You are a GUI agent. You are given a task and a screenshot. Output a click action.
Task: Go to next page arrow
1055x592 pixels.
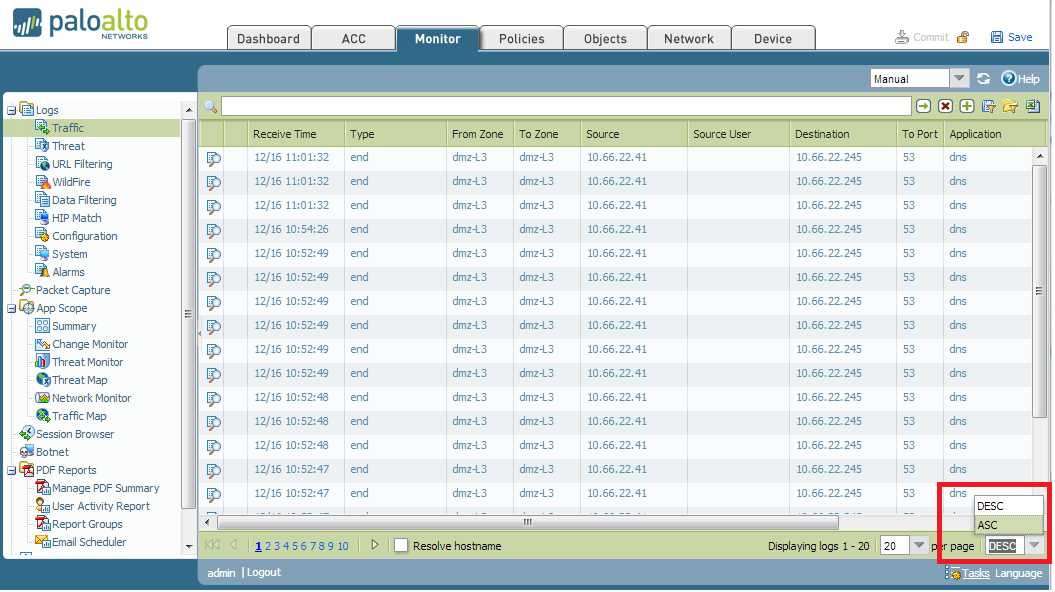375,545
